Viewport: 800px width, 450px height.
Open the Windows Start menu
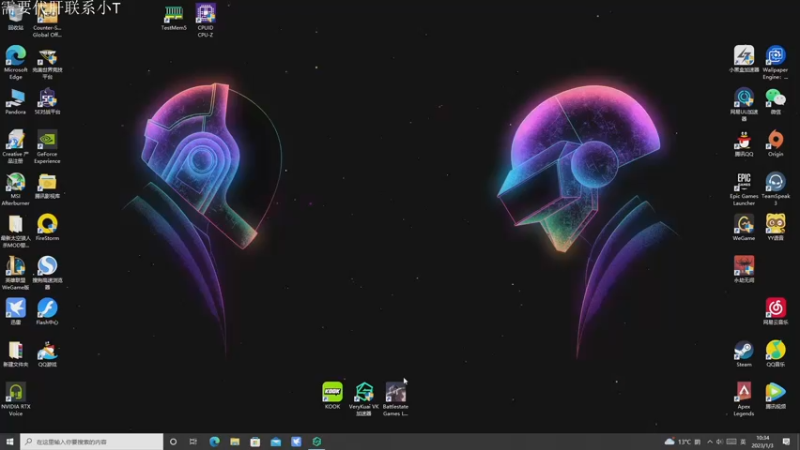pos(10,441)
